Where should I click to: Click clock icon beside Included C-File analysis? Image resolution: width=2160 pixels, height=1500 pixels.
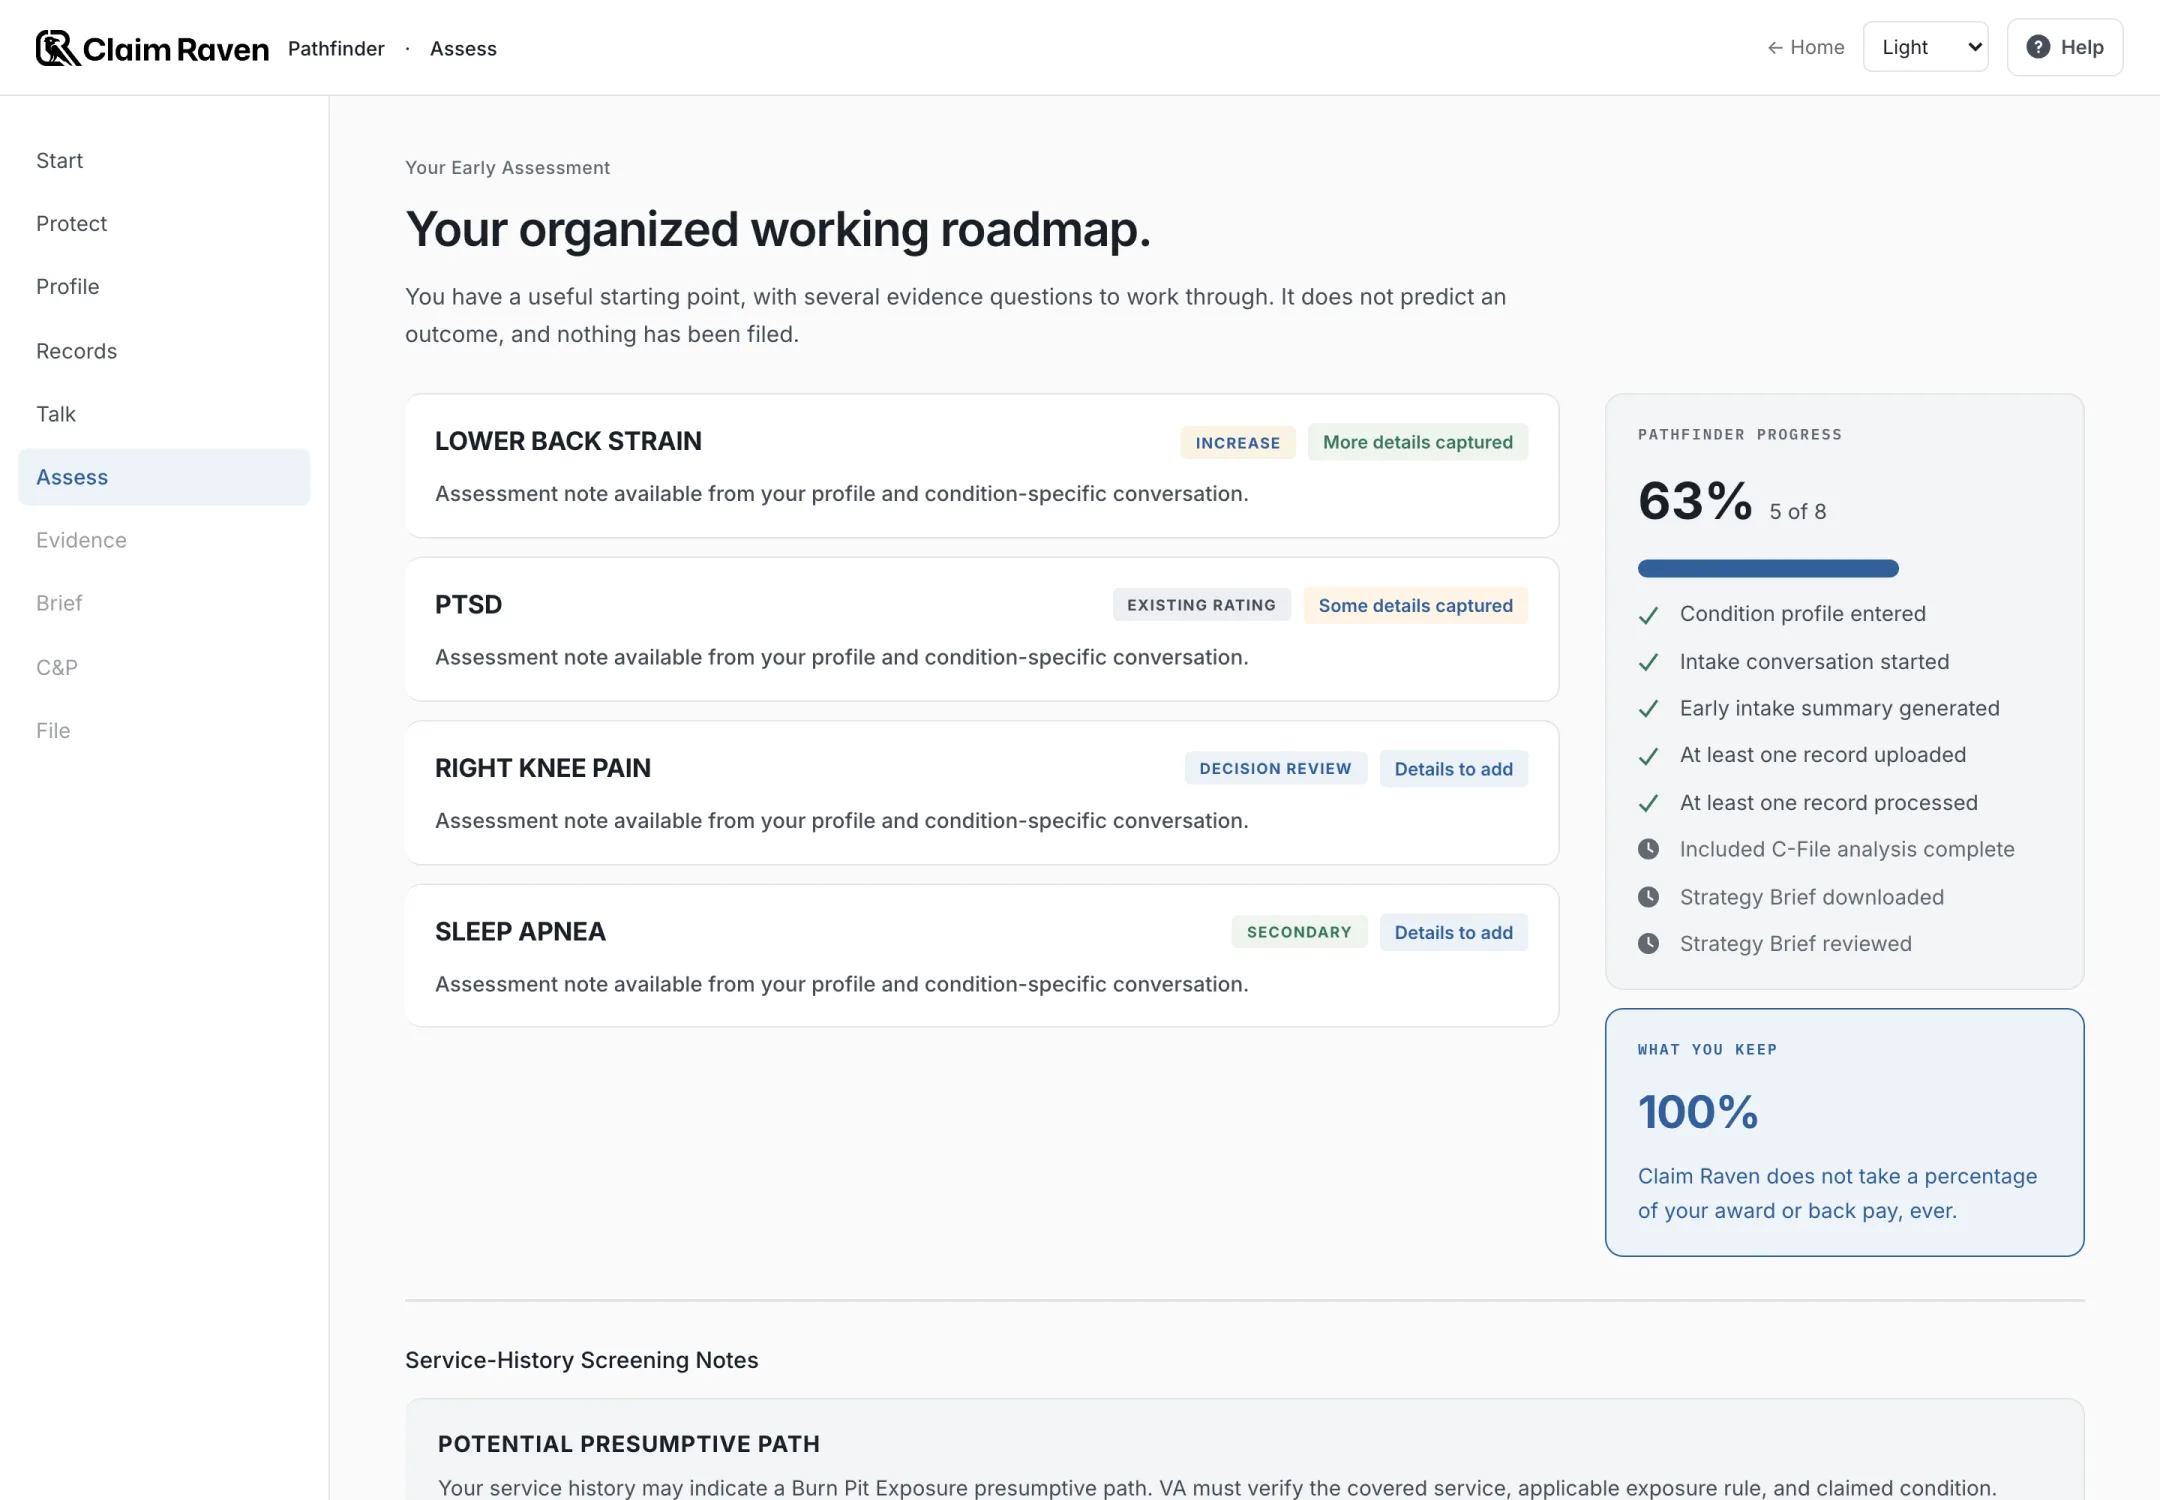[1649, 849]
